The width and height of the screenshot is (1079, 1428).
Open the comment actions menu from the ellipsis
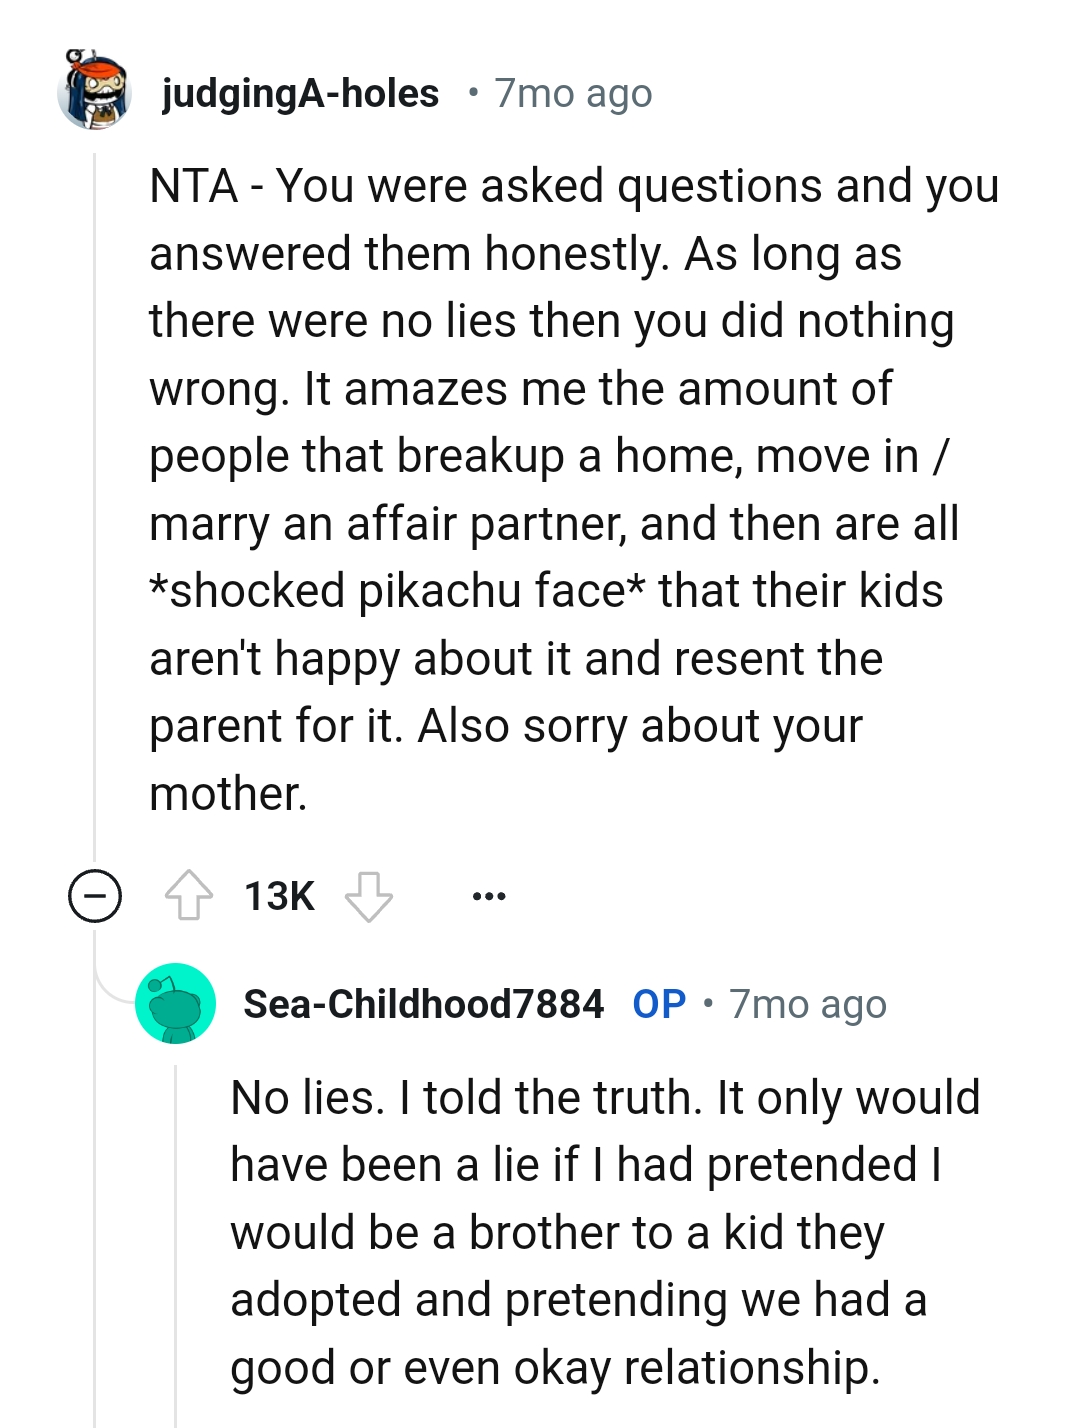click(x=489, y=897)
